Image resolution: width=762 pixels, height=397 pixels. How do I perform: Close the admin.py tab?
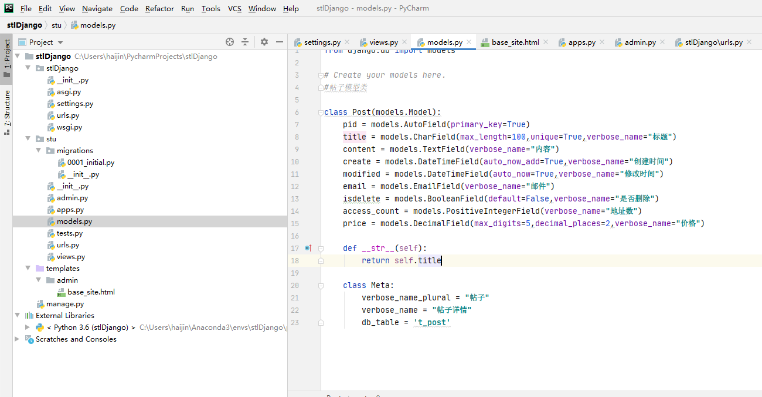coord(662,42)
